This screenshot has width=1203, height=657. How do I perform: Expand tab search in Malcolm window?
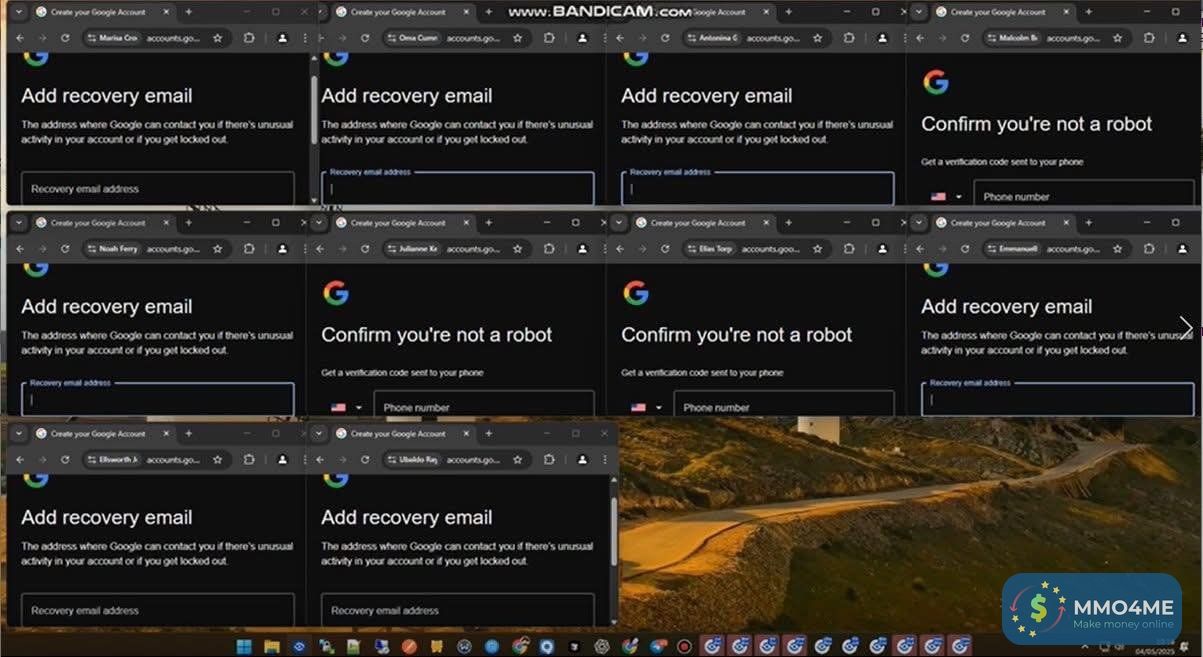click(918, 12)
